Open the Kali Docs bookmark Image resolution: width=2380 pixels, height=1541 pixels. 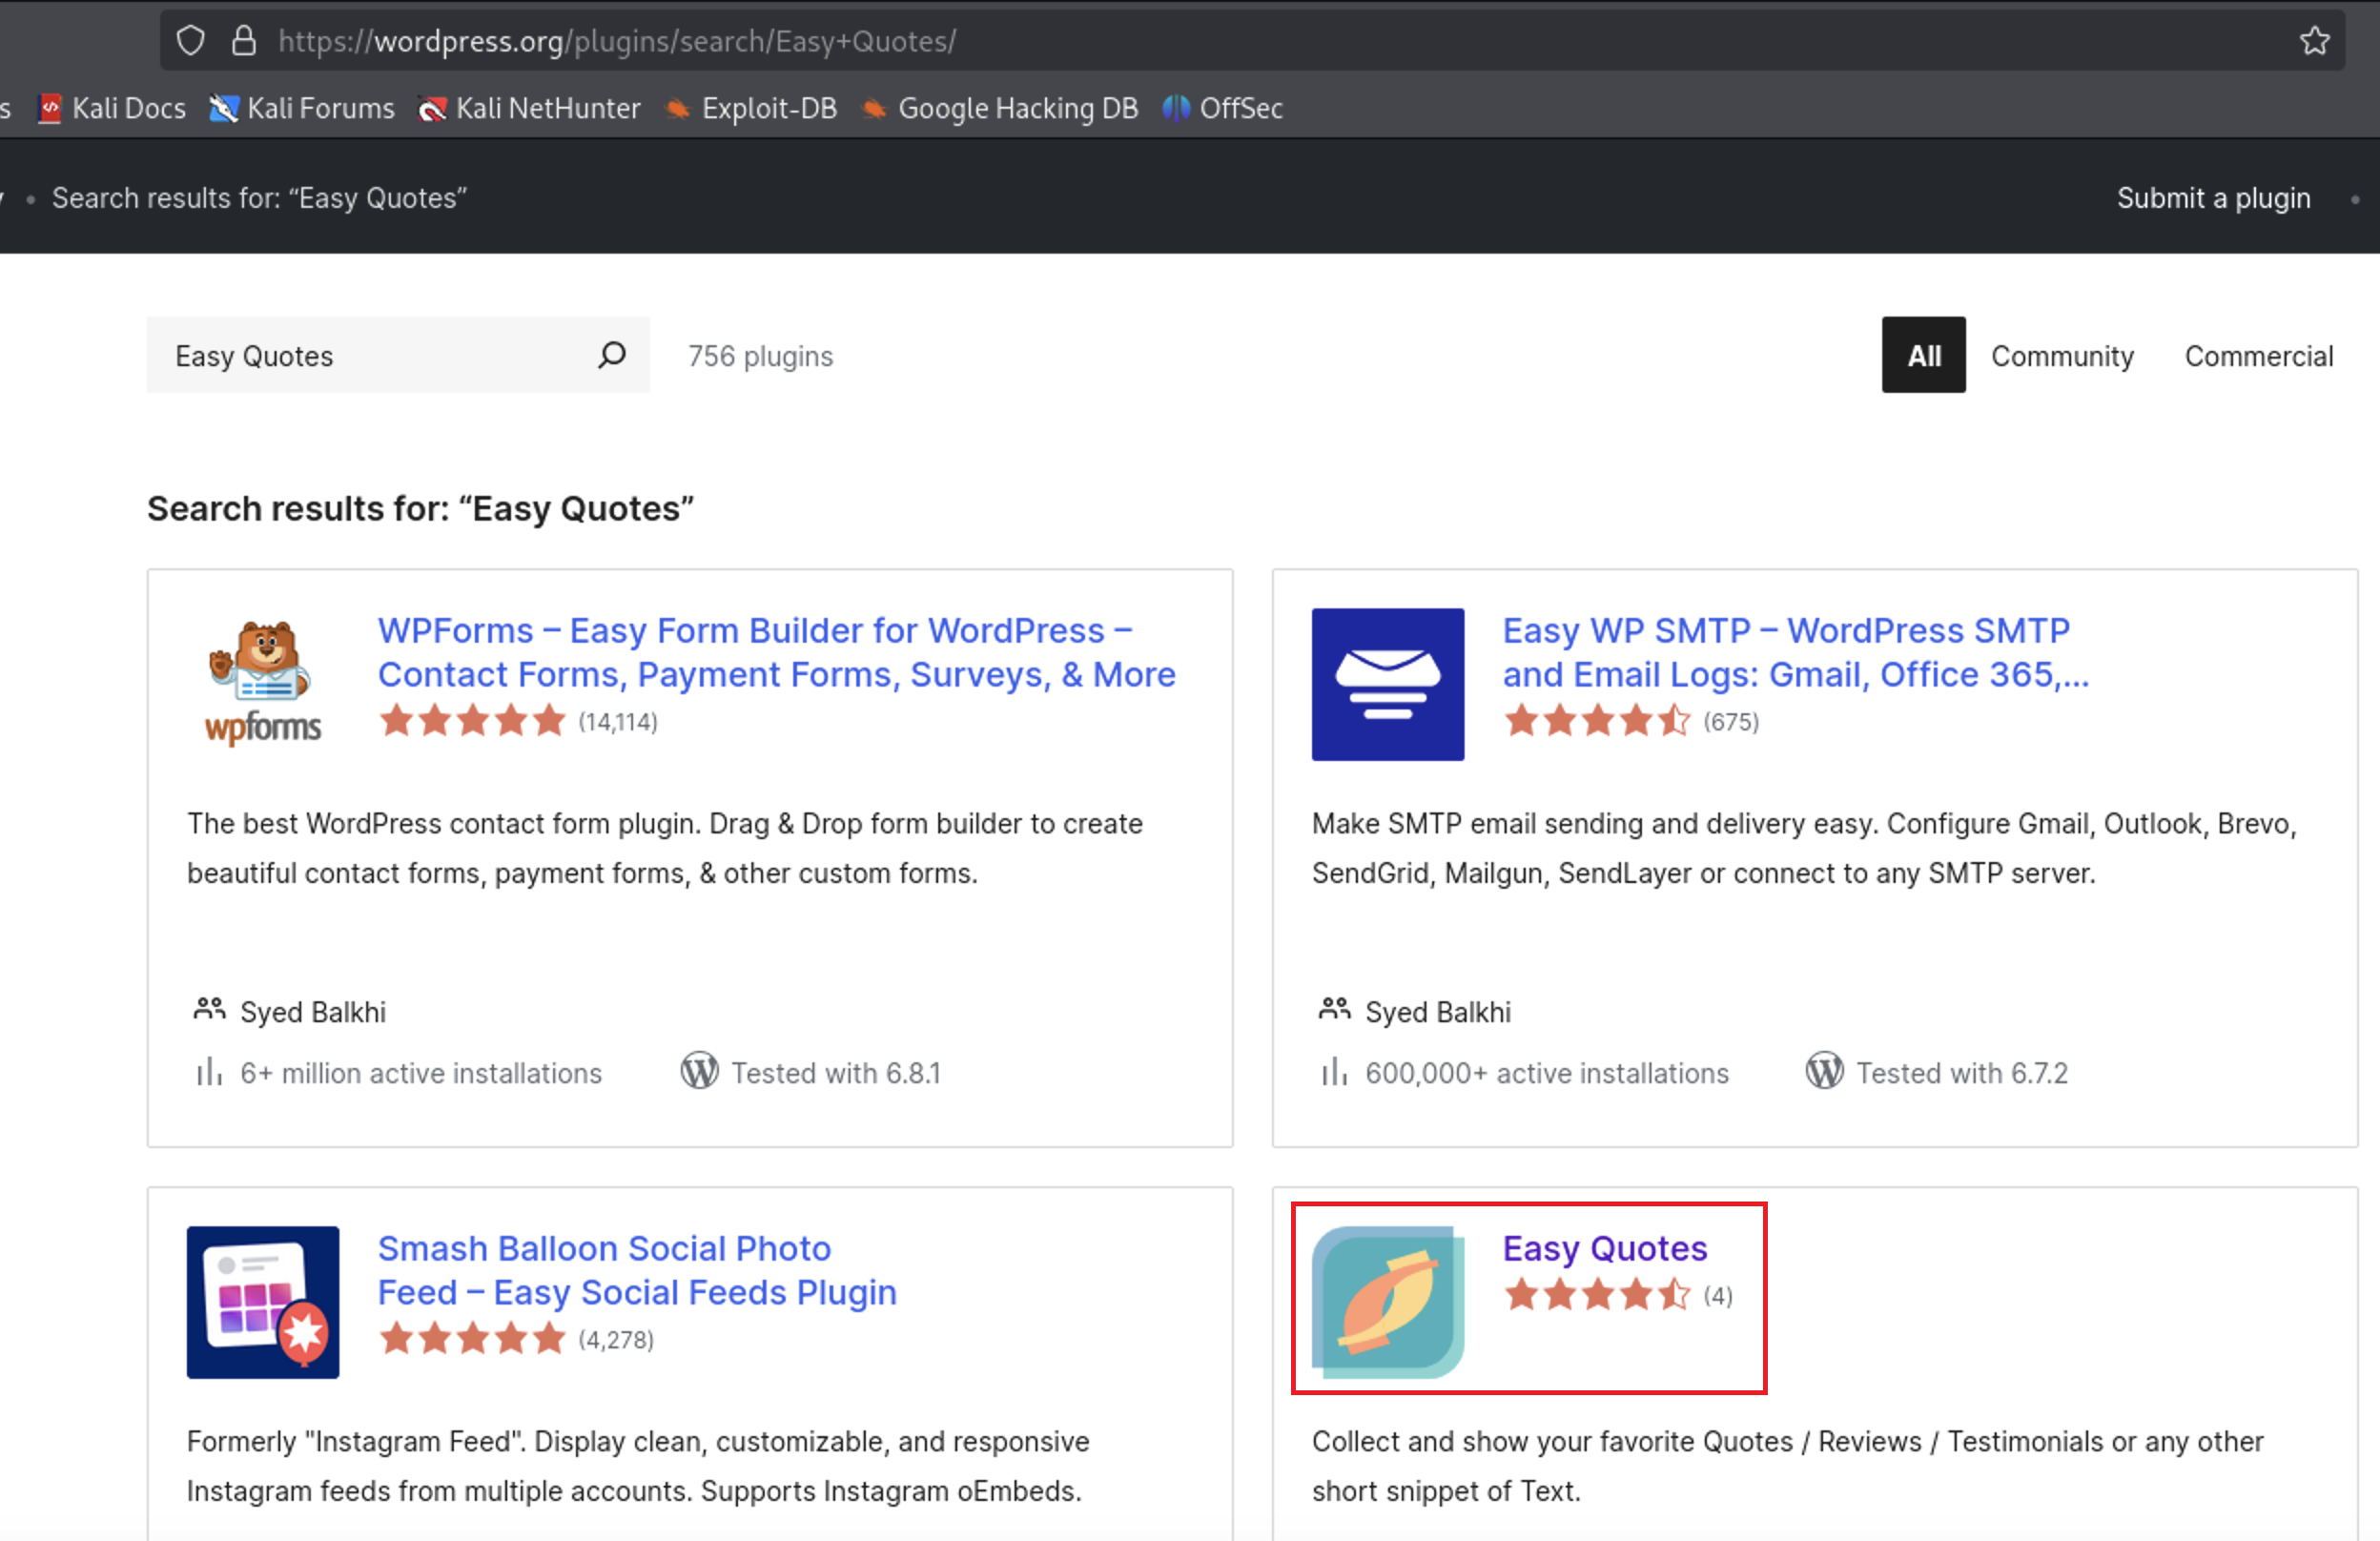pyautogui.click(x=112, y=108)
